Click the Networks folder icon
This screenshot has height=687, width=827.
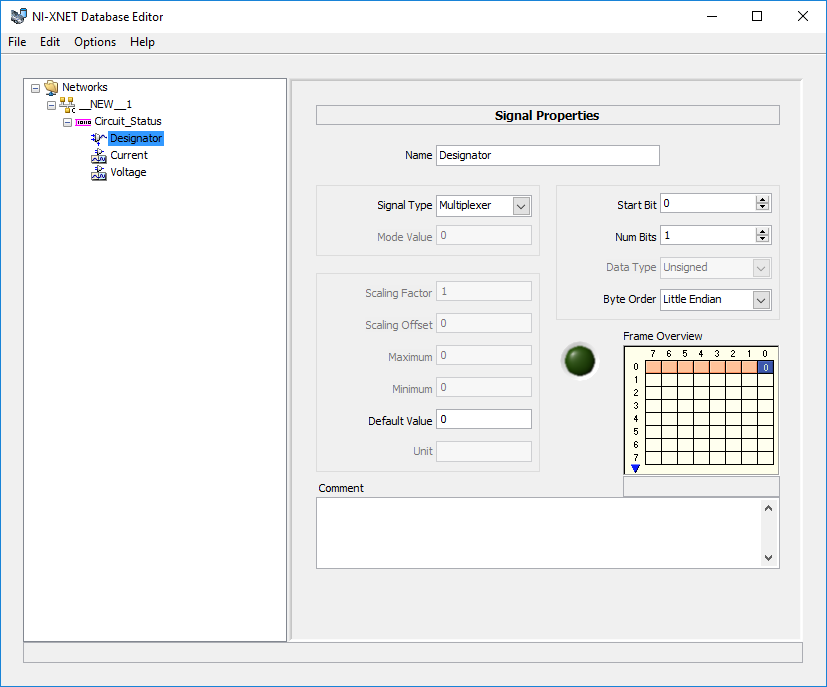51,87
